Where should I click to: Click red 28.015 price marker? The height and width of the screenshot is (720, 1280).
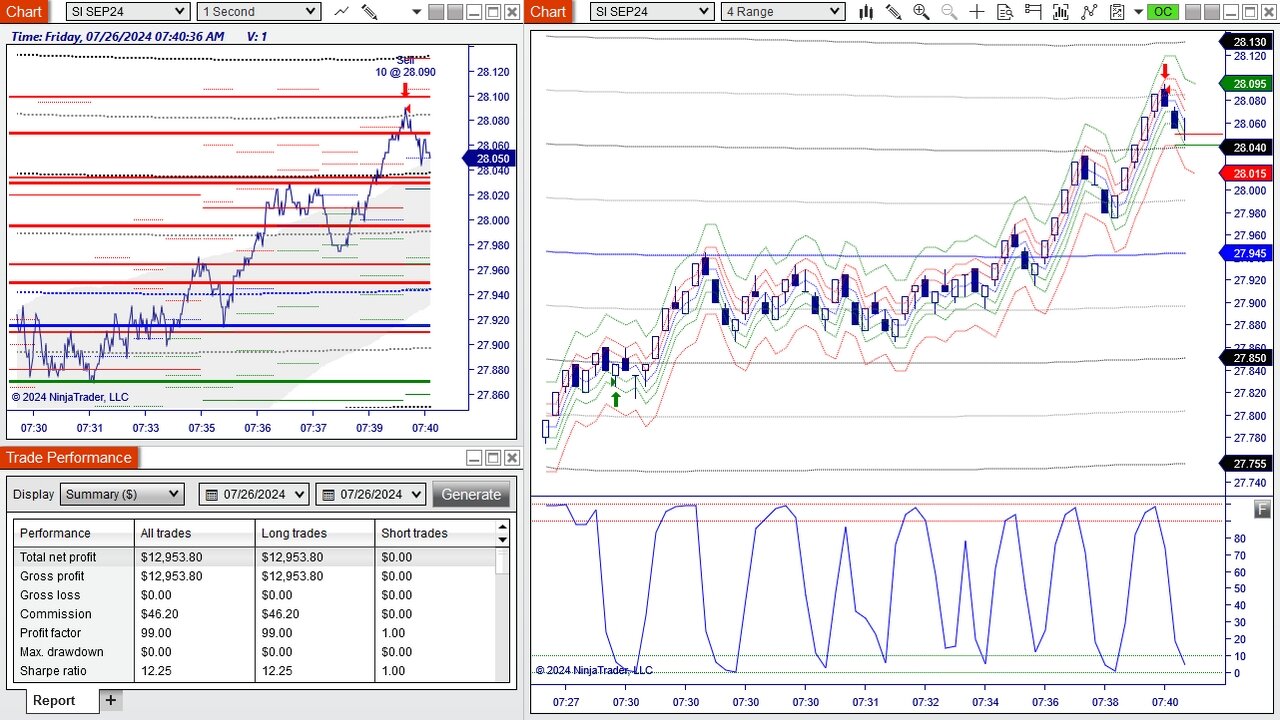1247,174
